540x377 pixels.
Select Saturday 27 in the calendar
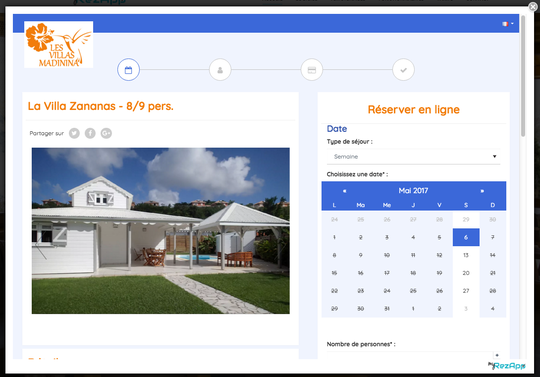[x=466, y=291]
